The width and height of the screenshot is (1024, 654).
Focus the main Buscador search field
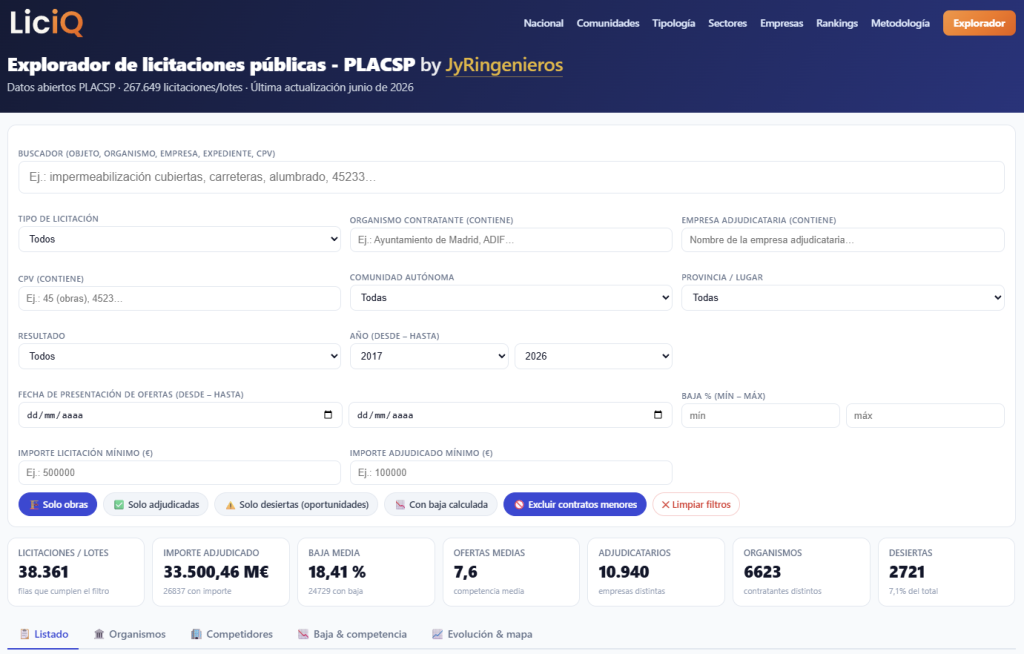tap(511, 177)
